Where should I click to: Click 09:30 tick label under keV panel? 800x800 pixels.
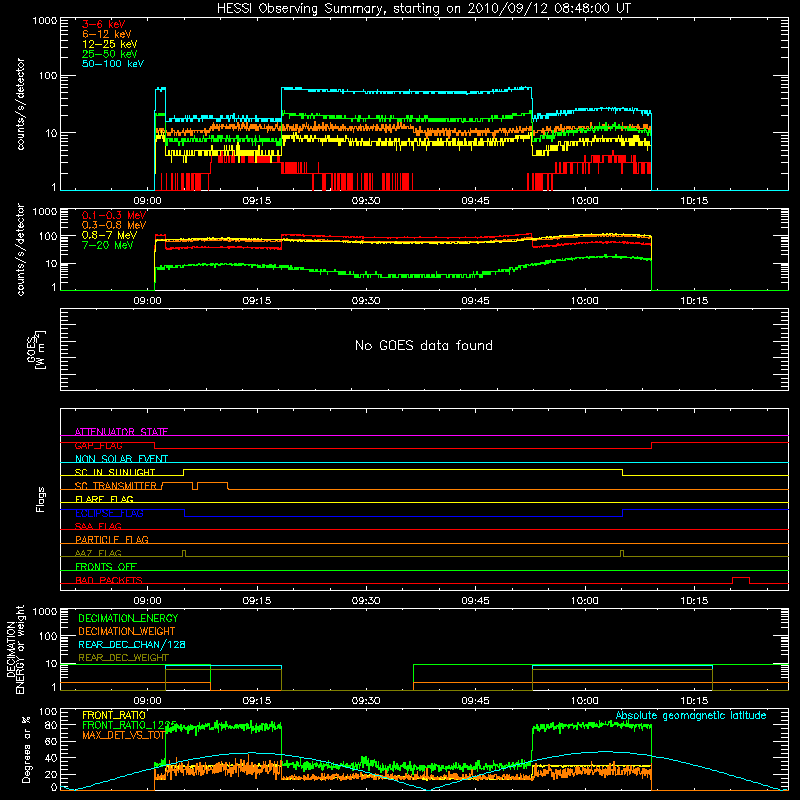(x=366, y=201)
